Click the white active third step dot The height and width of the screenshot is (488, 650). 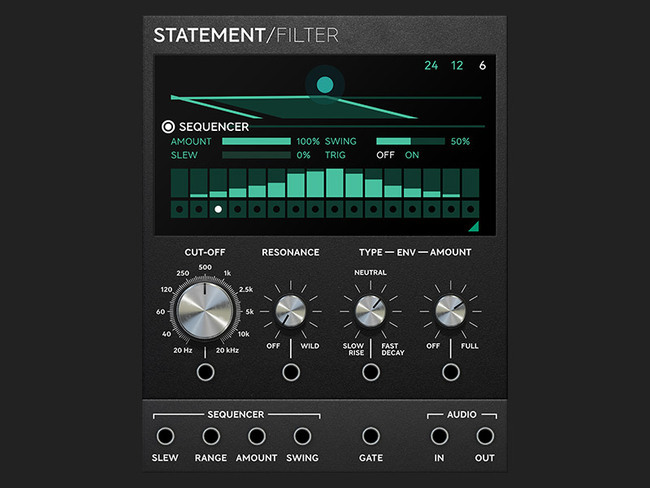[218, 209]
